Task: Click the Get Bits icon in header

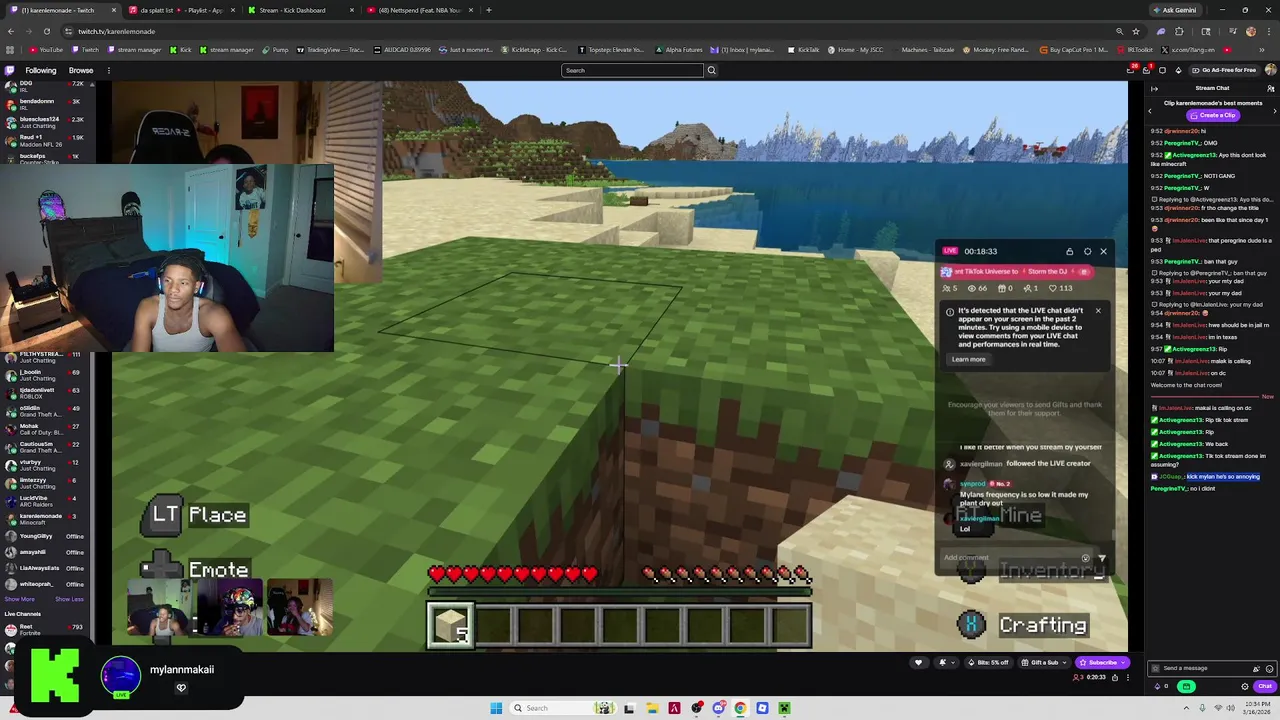Action: (1178, 70)
